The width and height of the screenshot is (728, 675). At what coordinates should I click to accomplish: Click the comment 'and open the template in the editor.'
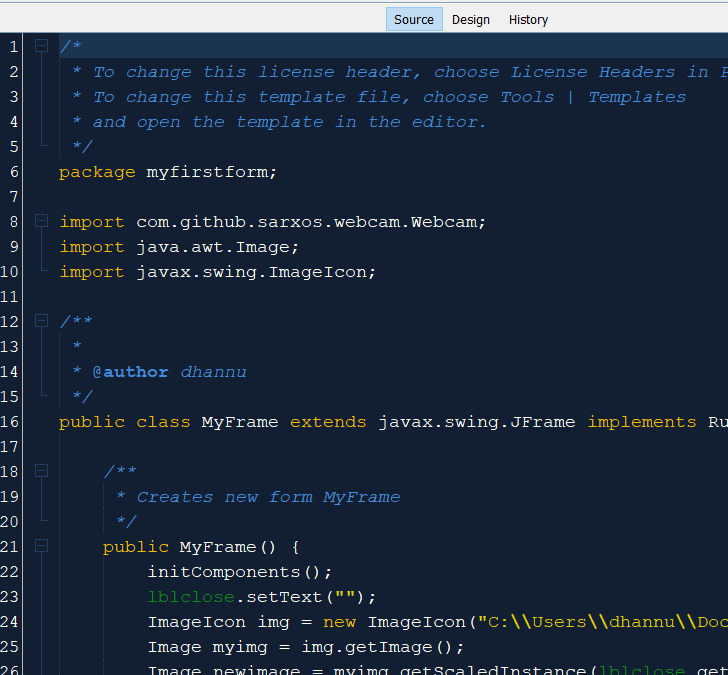(289, 122)
